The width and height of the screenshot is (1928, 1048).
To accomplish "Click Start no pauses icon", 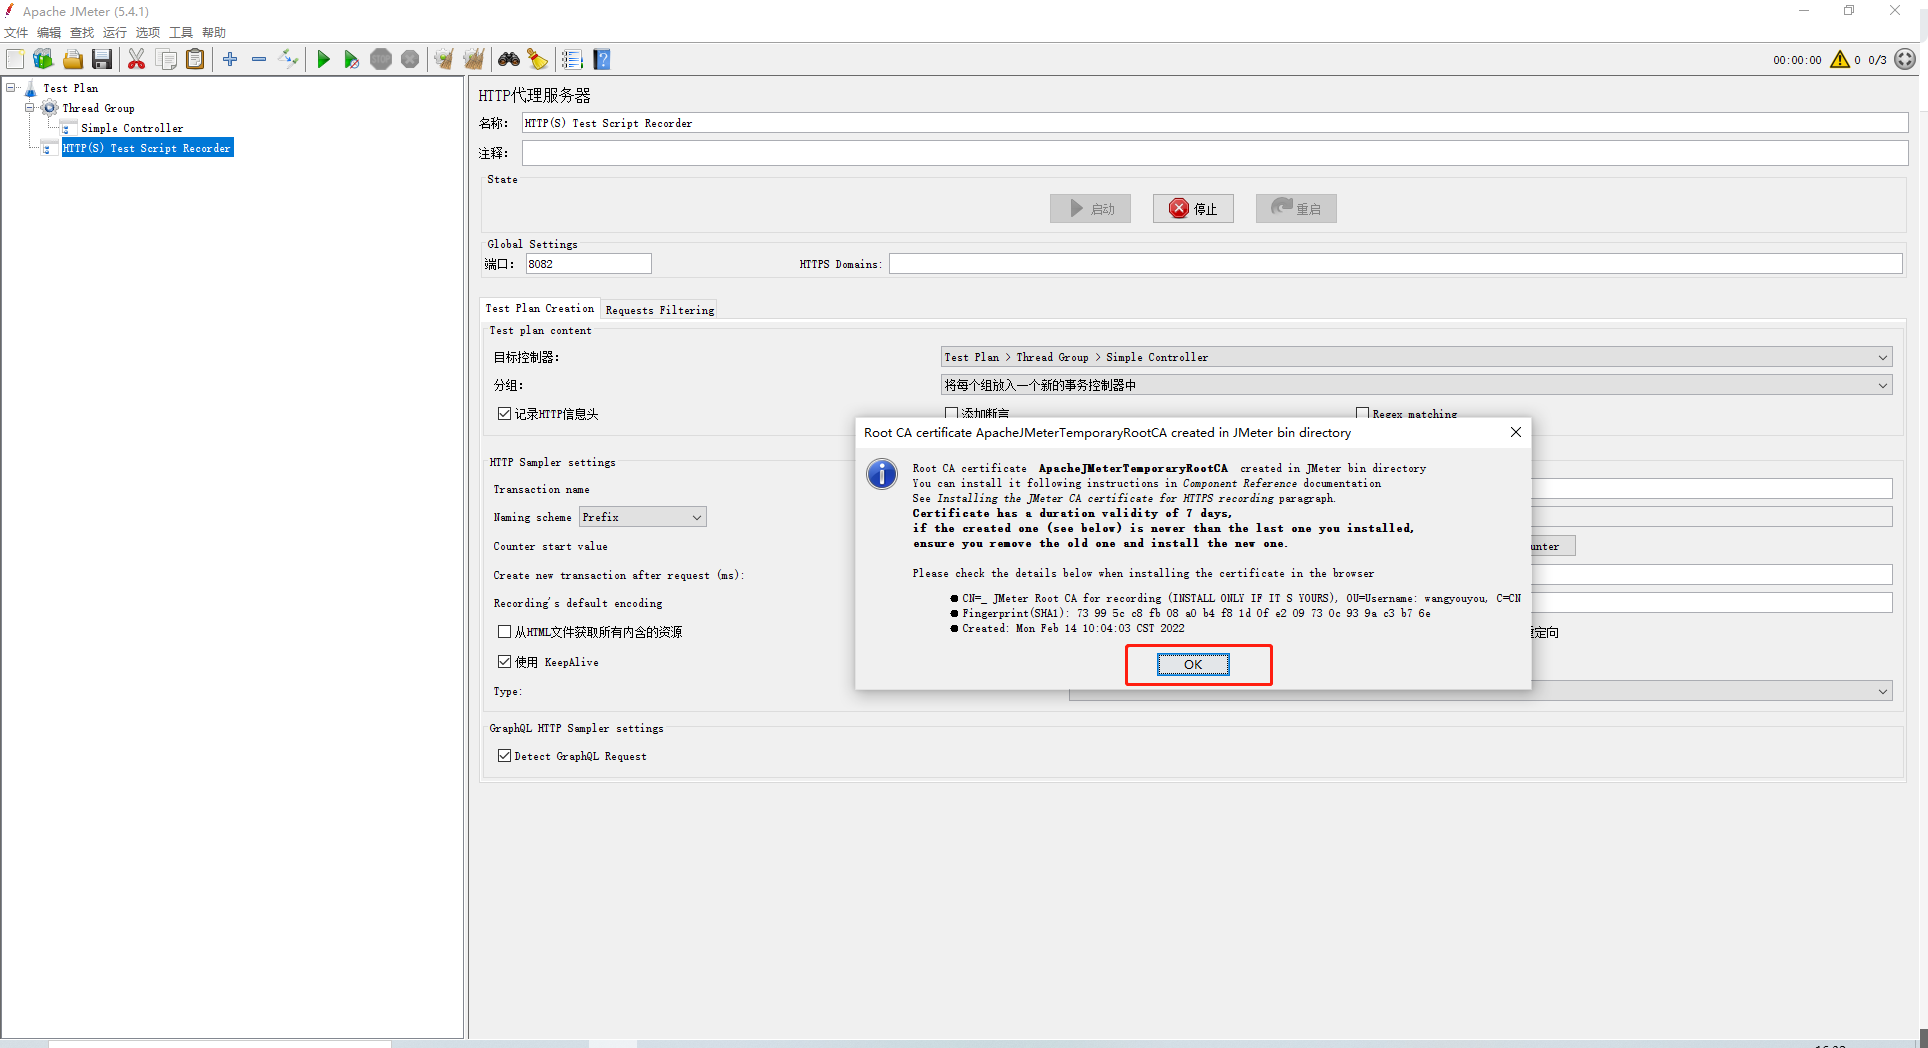I will click(351, 60).
